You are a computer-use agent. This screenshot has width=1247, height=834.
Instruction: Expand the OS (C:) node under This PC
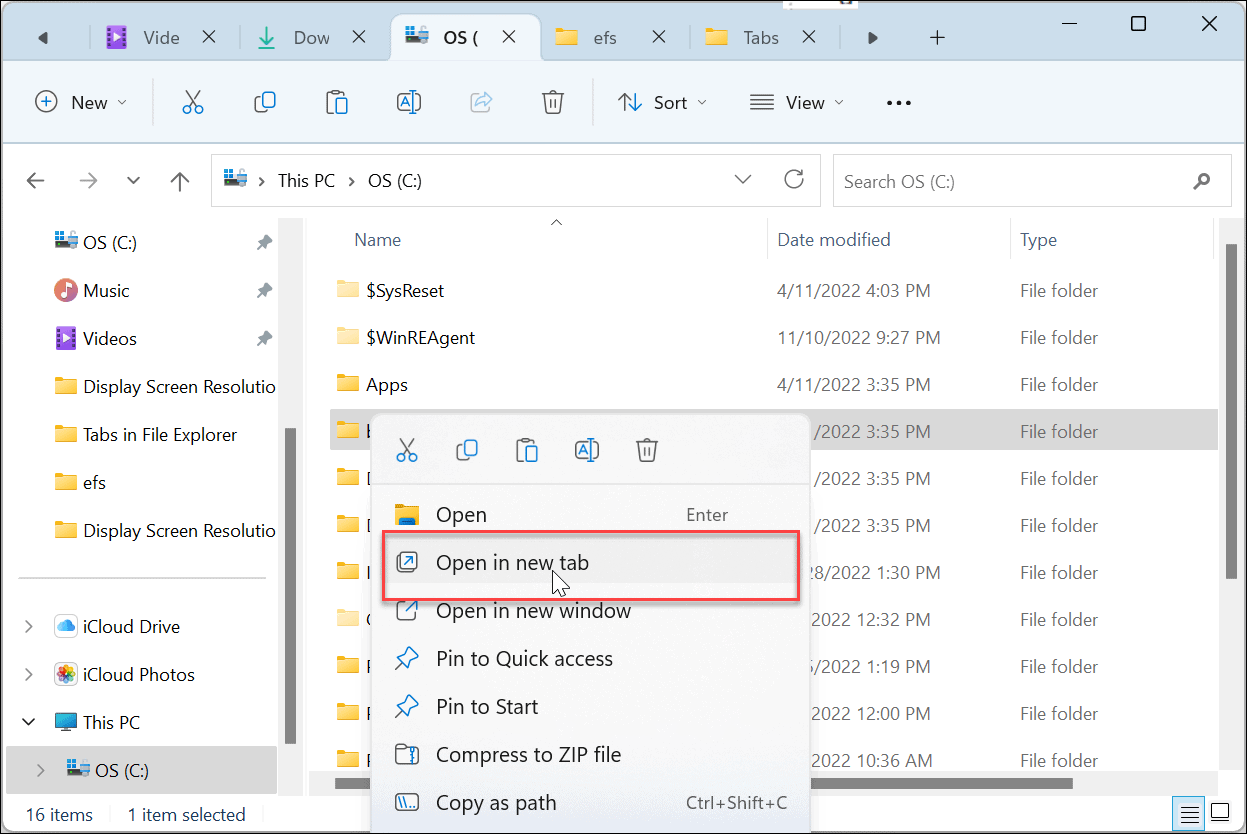(x=40, y=770)
